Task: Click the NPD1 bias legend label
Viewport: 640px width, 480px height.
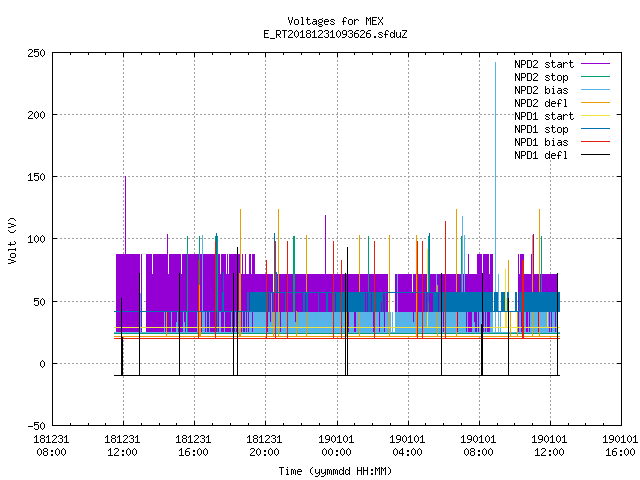Action: pyautogui.click(x=541, y=142)
